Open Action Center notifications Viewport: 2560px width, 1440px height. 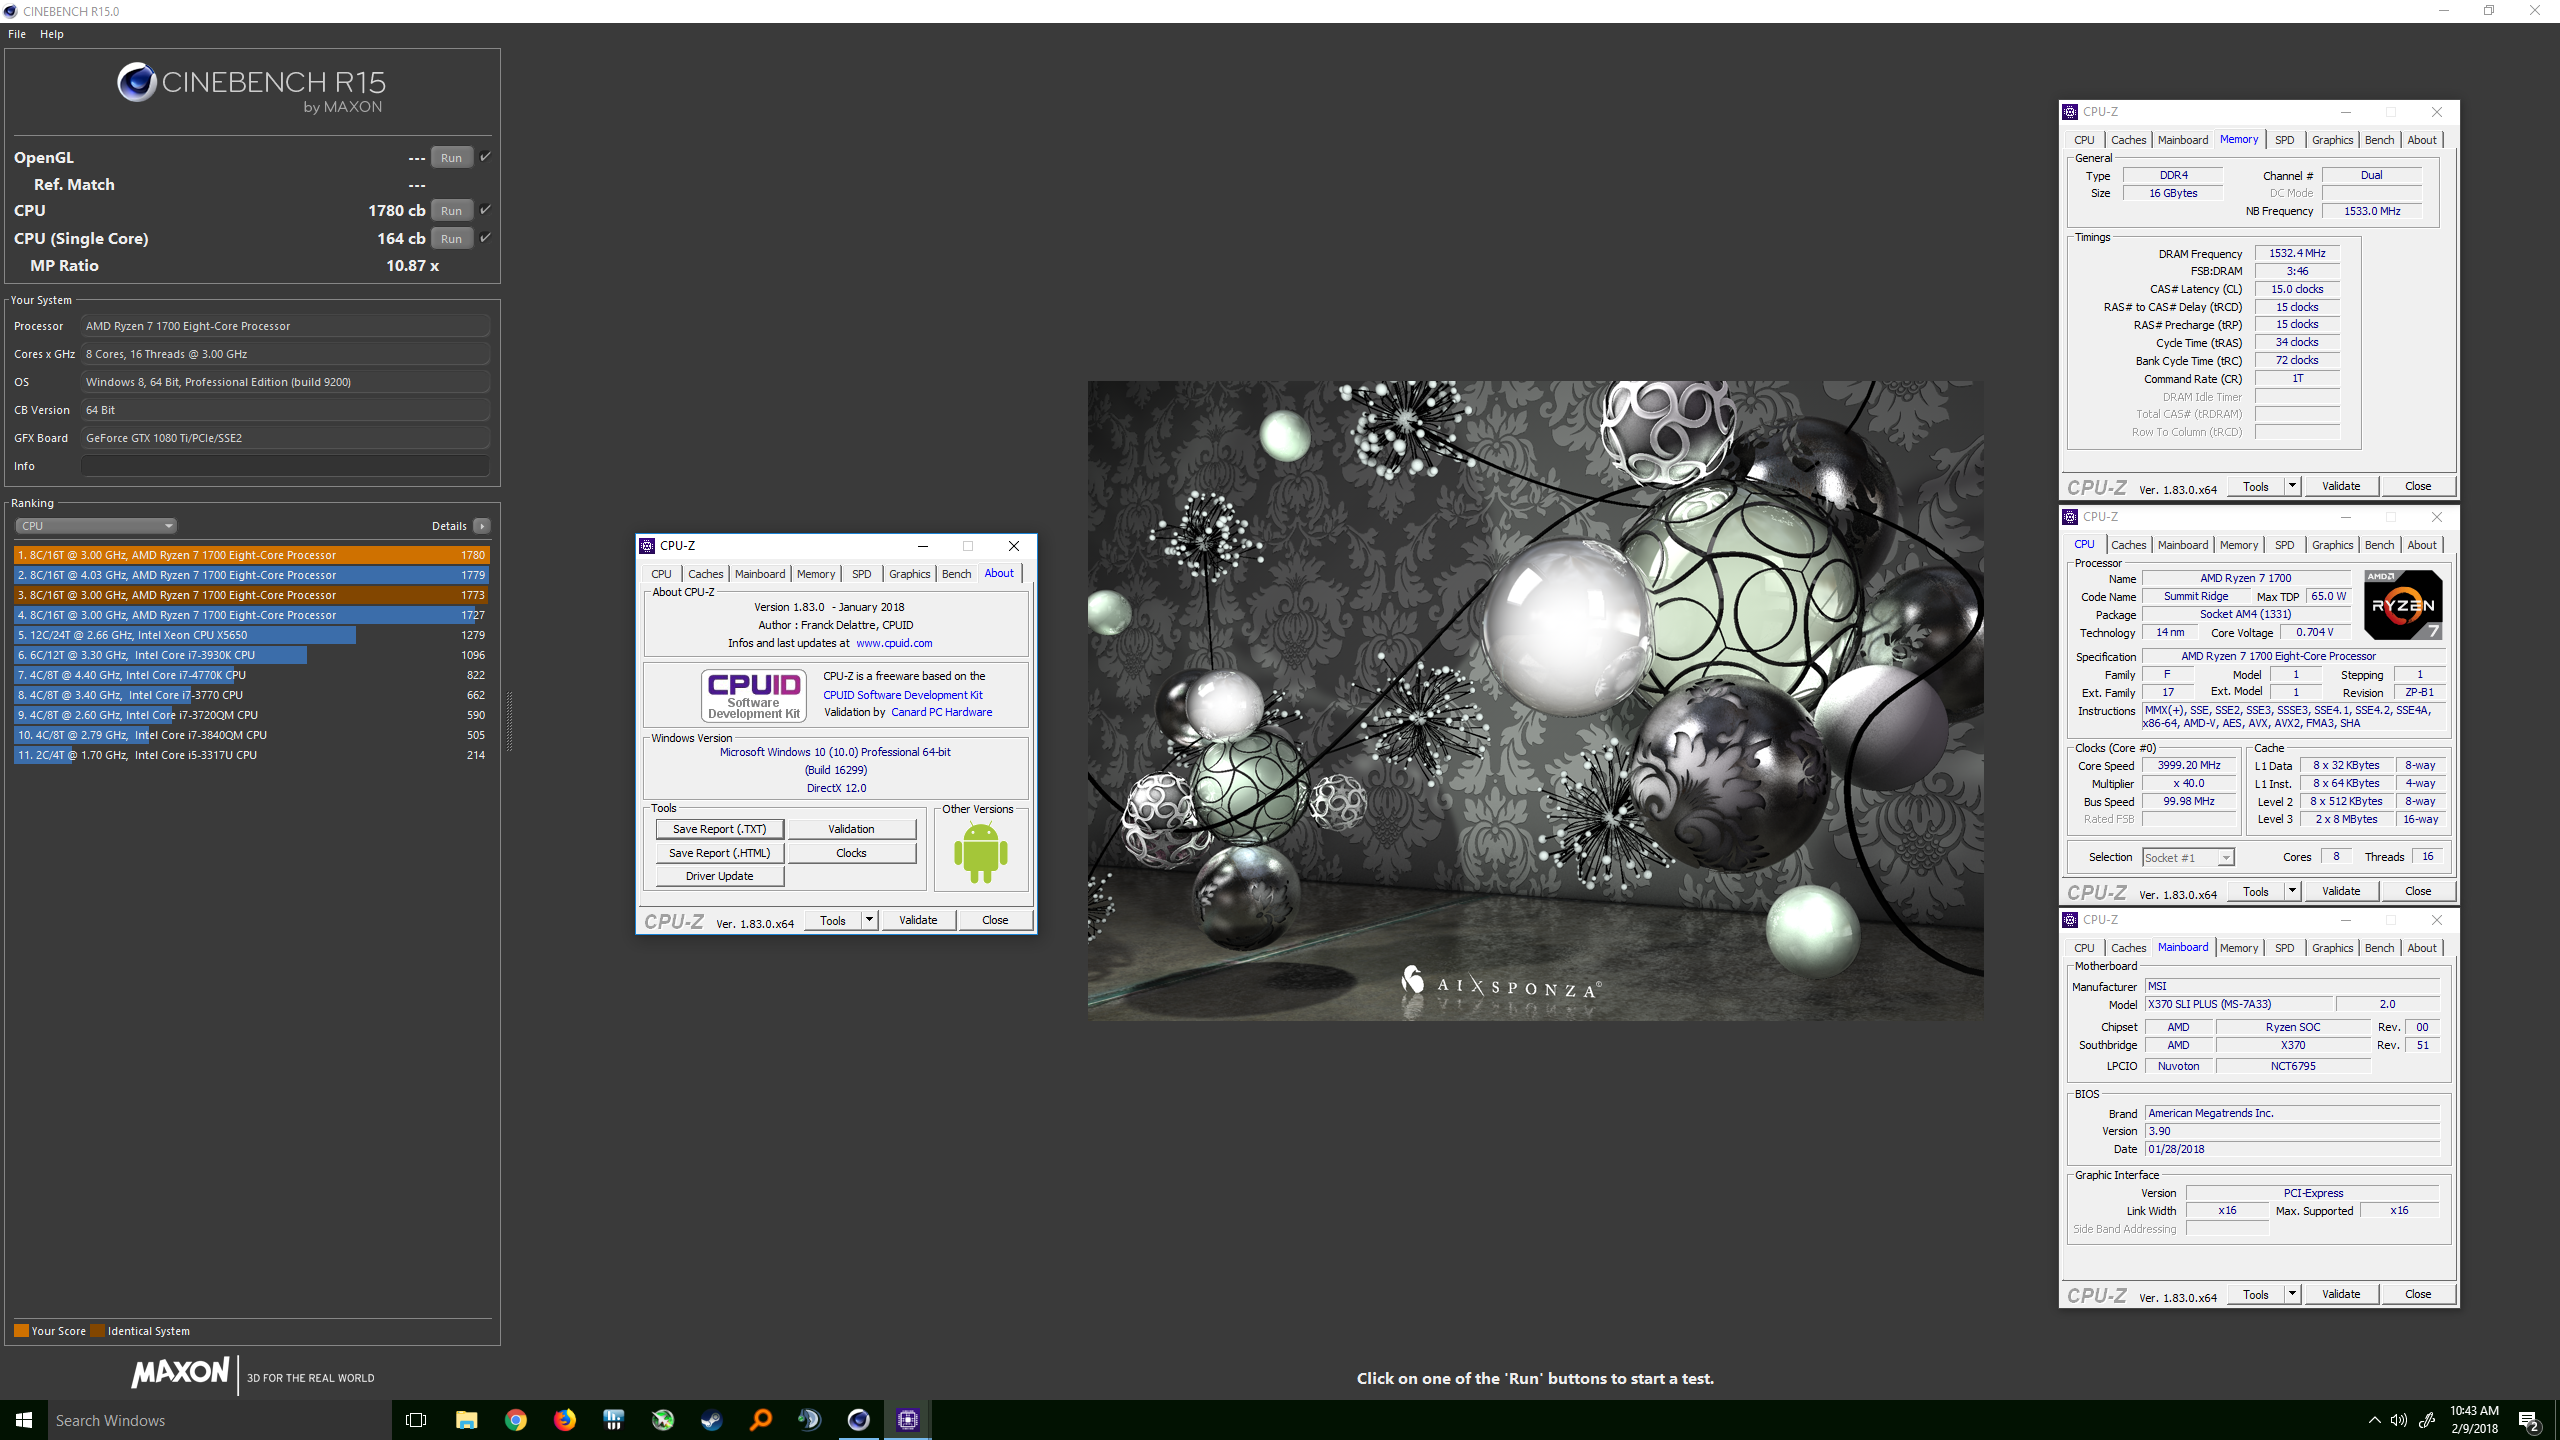pos(2529,1420)
